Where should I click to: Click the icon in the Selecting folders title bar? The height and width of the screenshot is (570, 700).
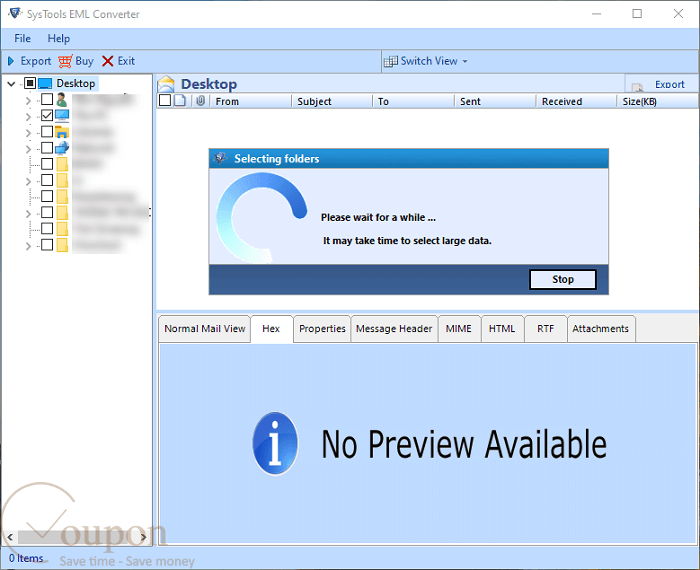pos(220,158)
